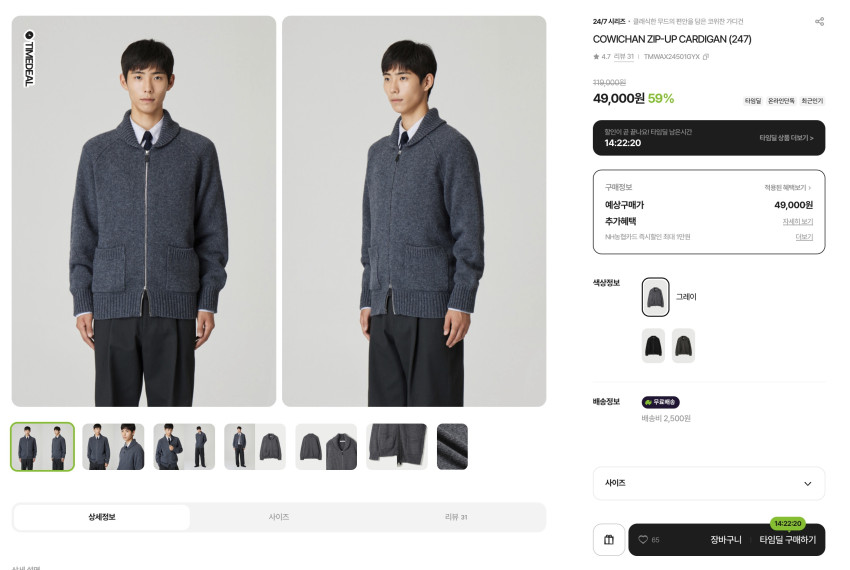The height and width of the screenshot is (570, 850).
Task: Expand 적용된 혜택보기 applied benefits
Action: pyautogui.click(x=787, y=187)
